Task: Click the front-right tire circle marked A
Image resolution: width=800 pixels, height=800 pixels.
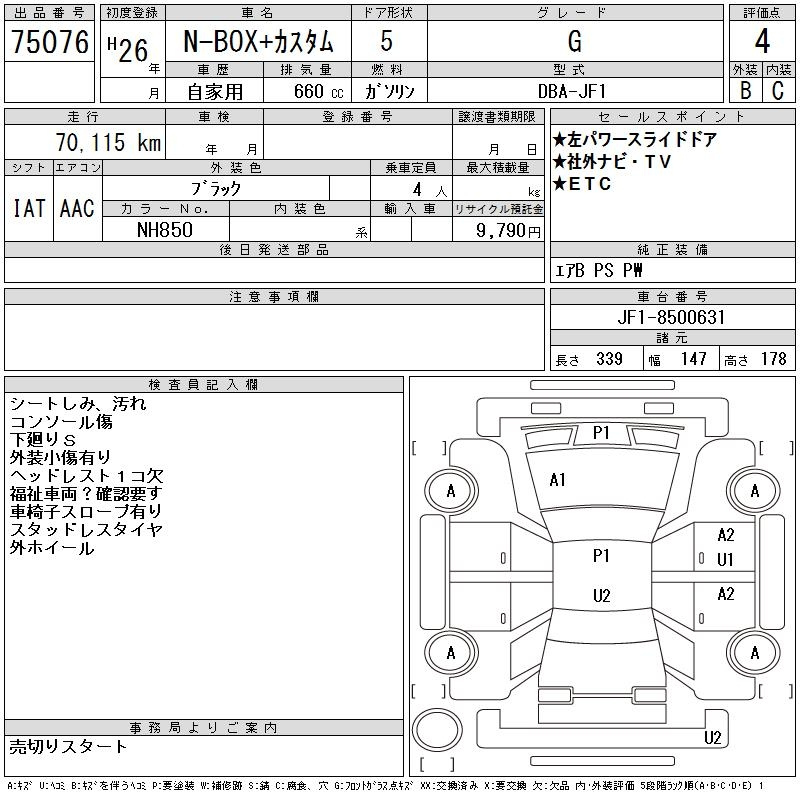Action: coord(754,491)
